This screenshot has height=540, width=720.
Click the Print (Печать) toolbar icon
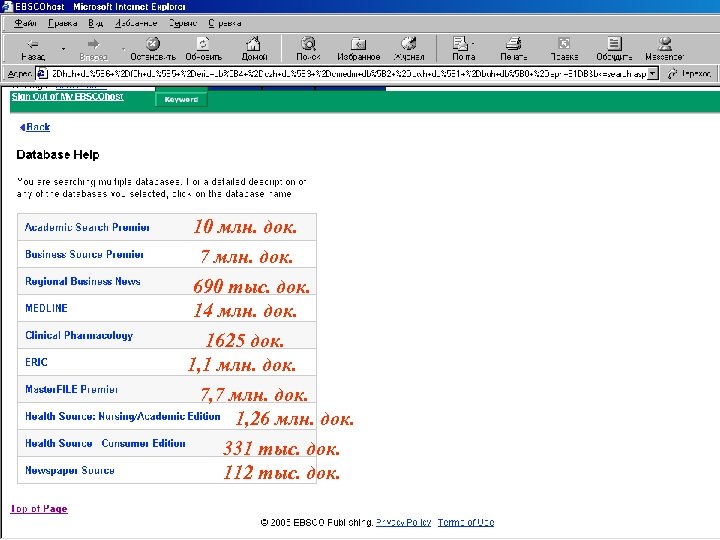point(513,44)
